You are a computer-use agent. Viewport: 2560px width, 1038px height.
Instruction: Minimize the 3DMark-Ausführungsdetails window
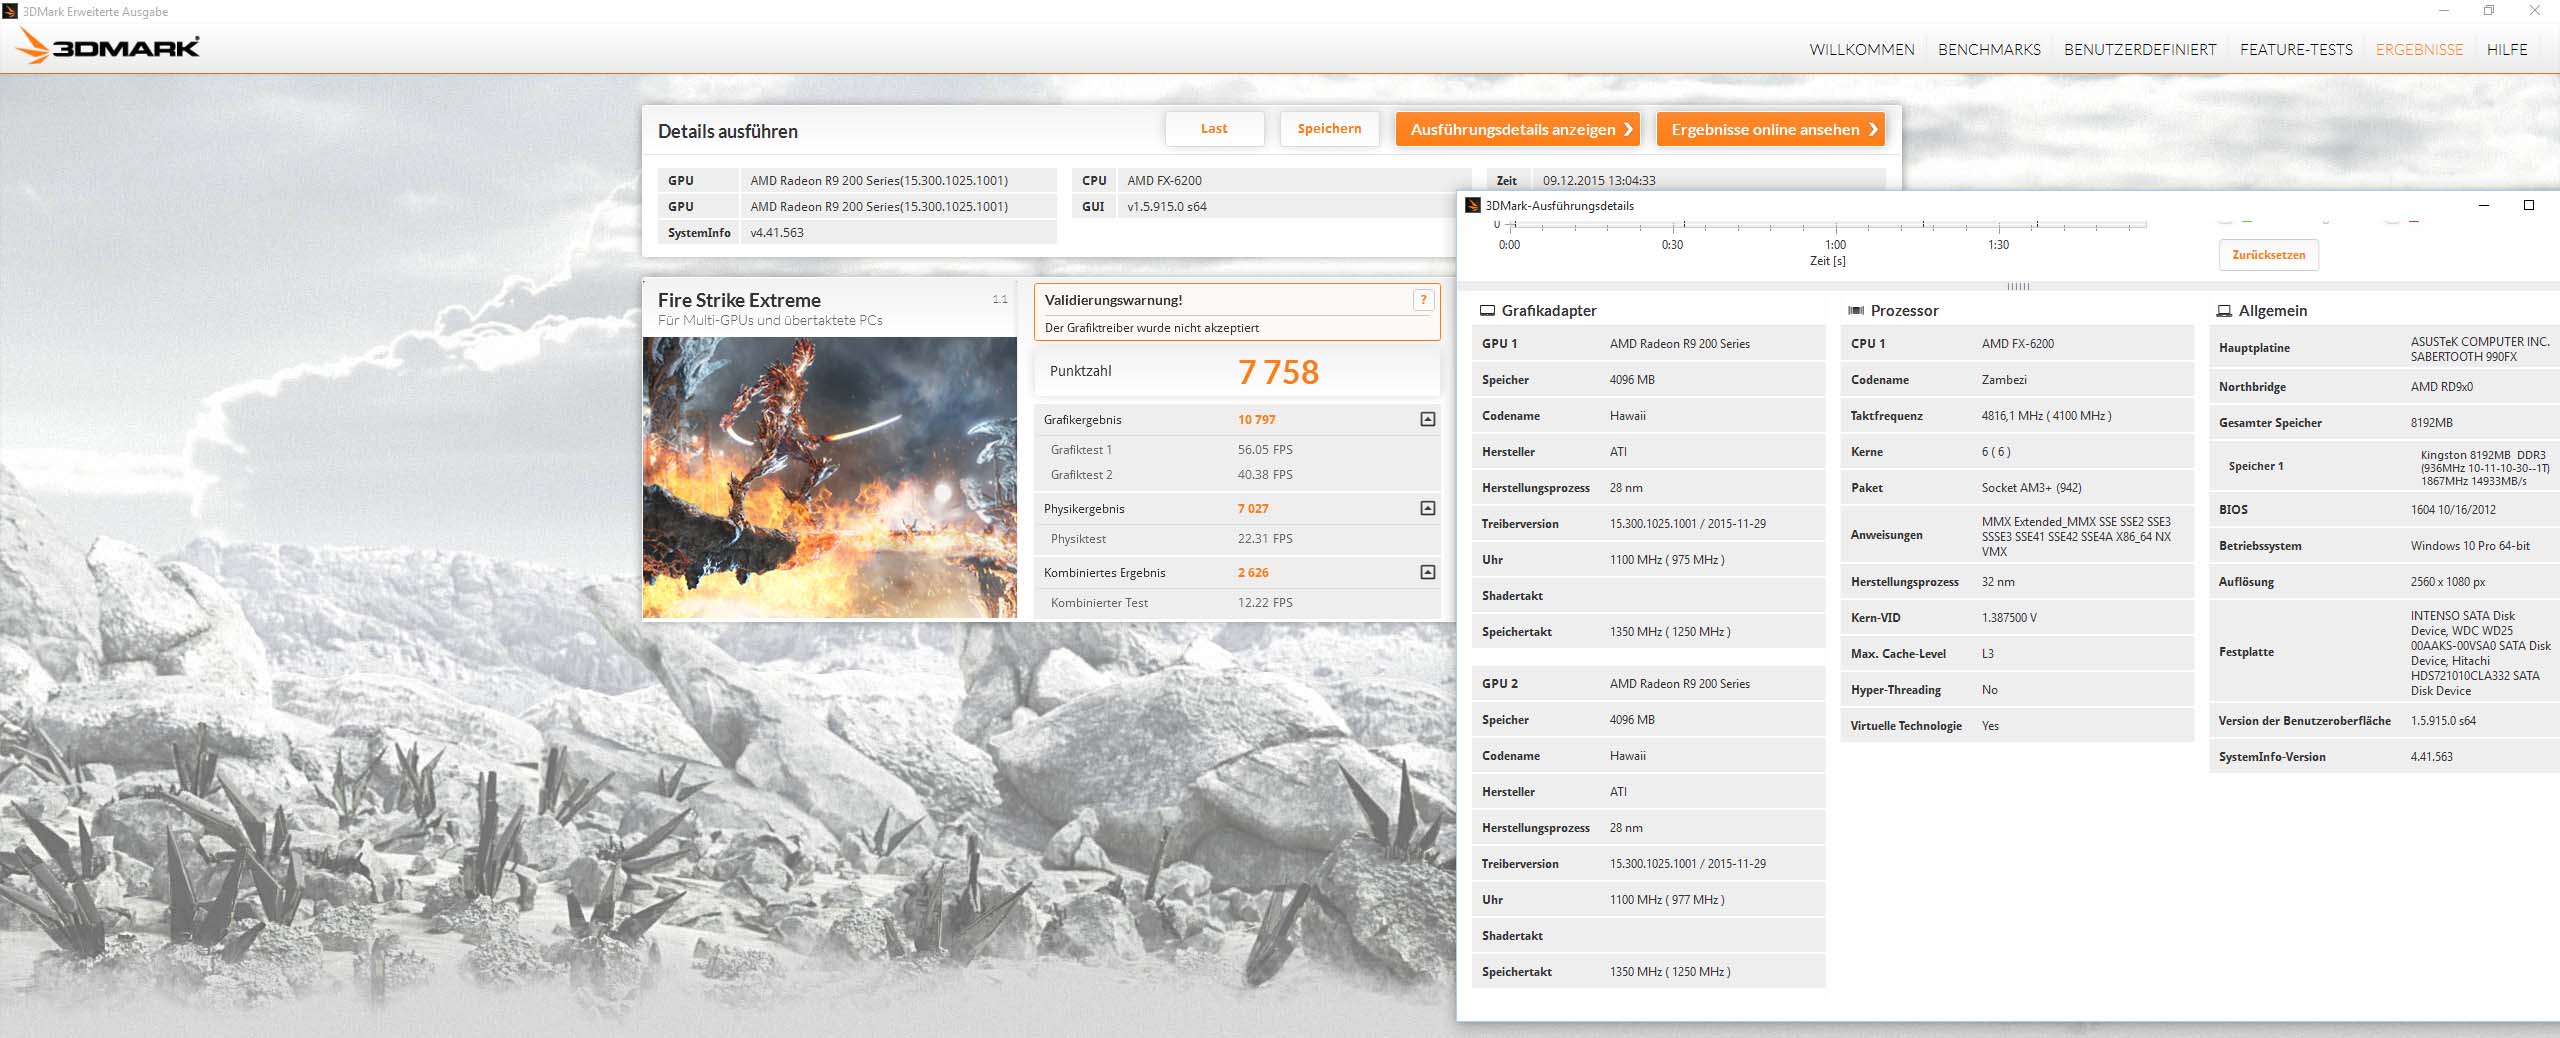coord(2484,205)
